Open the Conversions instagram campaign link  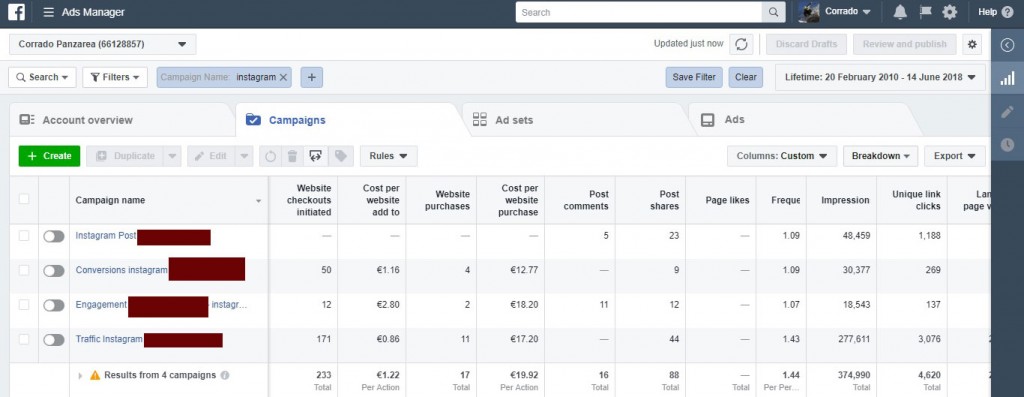tap(121, 270)
